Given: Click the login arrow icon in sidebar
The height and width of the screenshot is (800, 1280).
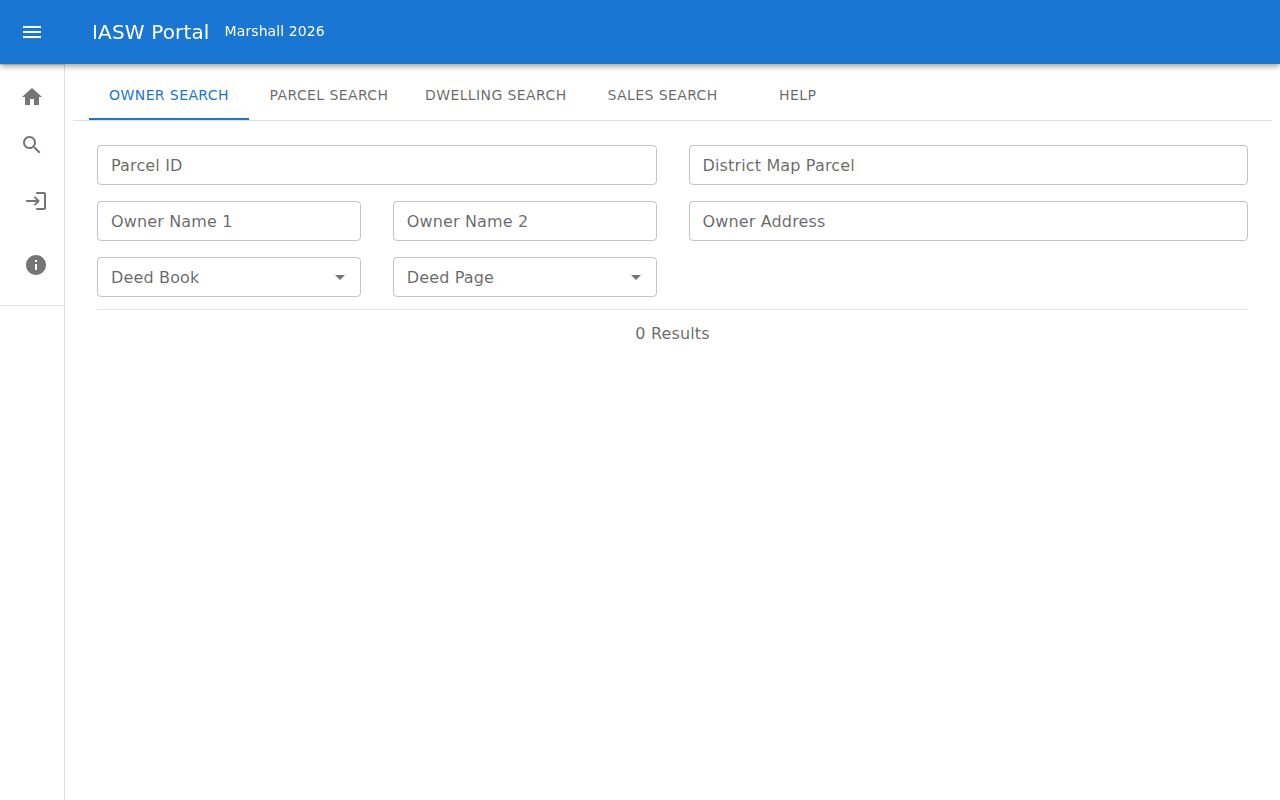Looking at the screenshot, I should tap(36, 201).
